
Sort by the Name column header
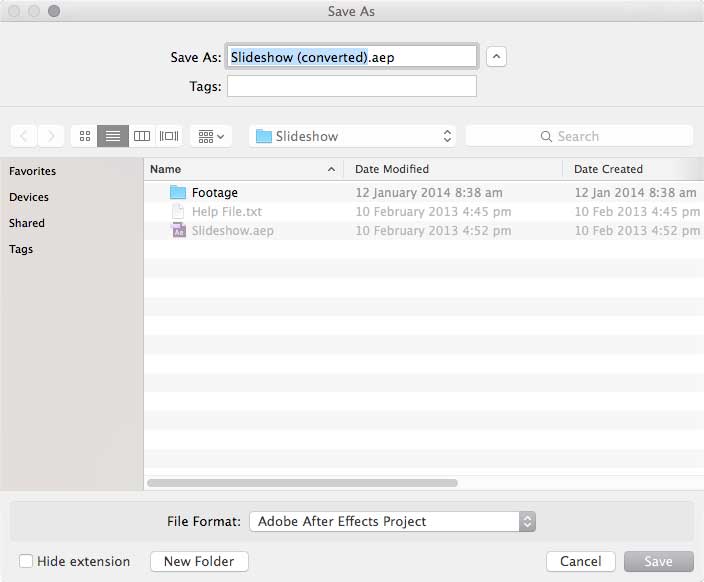243,169
